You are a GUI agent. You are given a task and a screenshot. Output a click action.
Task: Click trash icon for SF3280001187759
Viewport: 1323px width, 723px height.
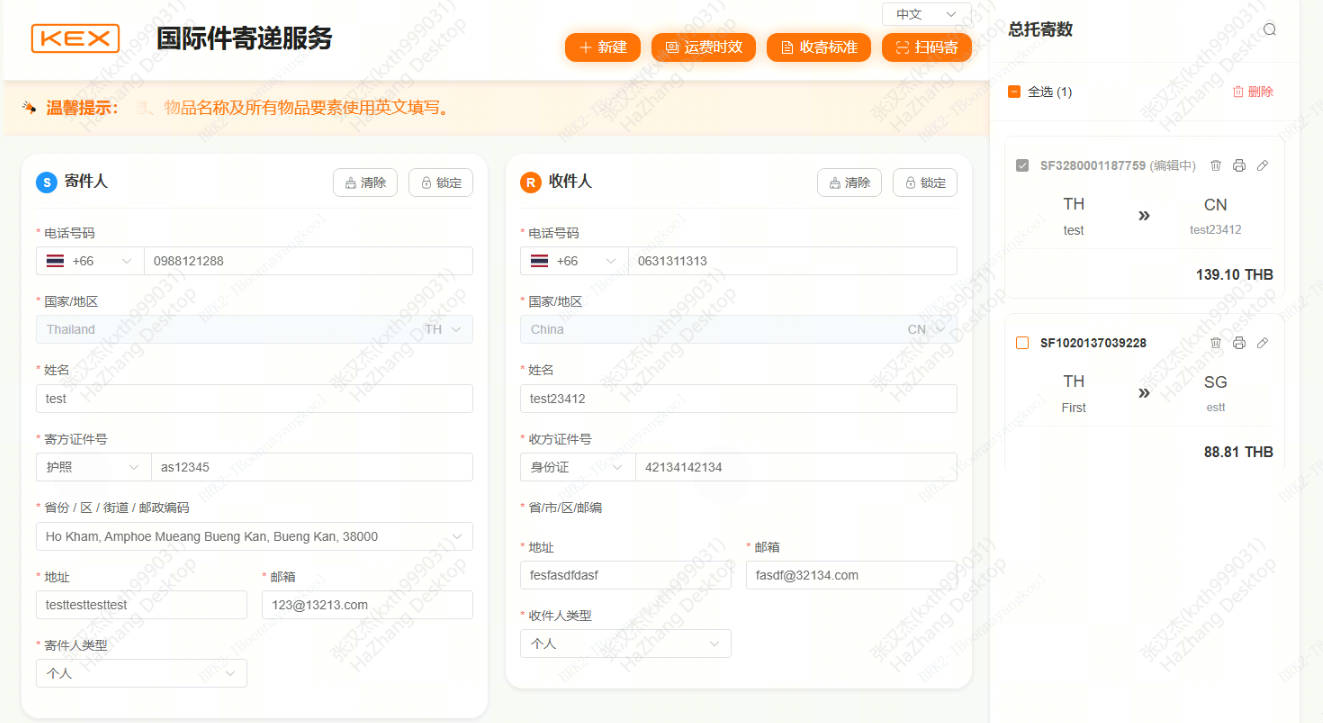pyautogui.click(x=1216, y=166)
